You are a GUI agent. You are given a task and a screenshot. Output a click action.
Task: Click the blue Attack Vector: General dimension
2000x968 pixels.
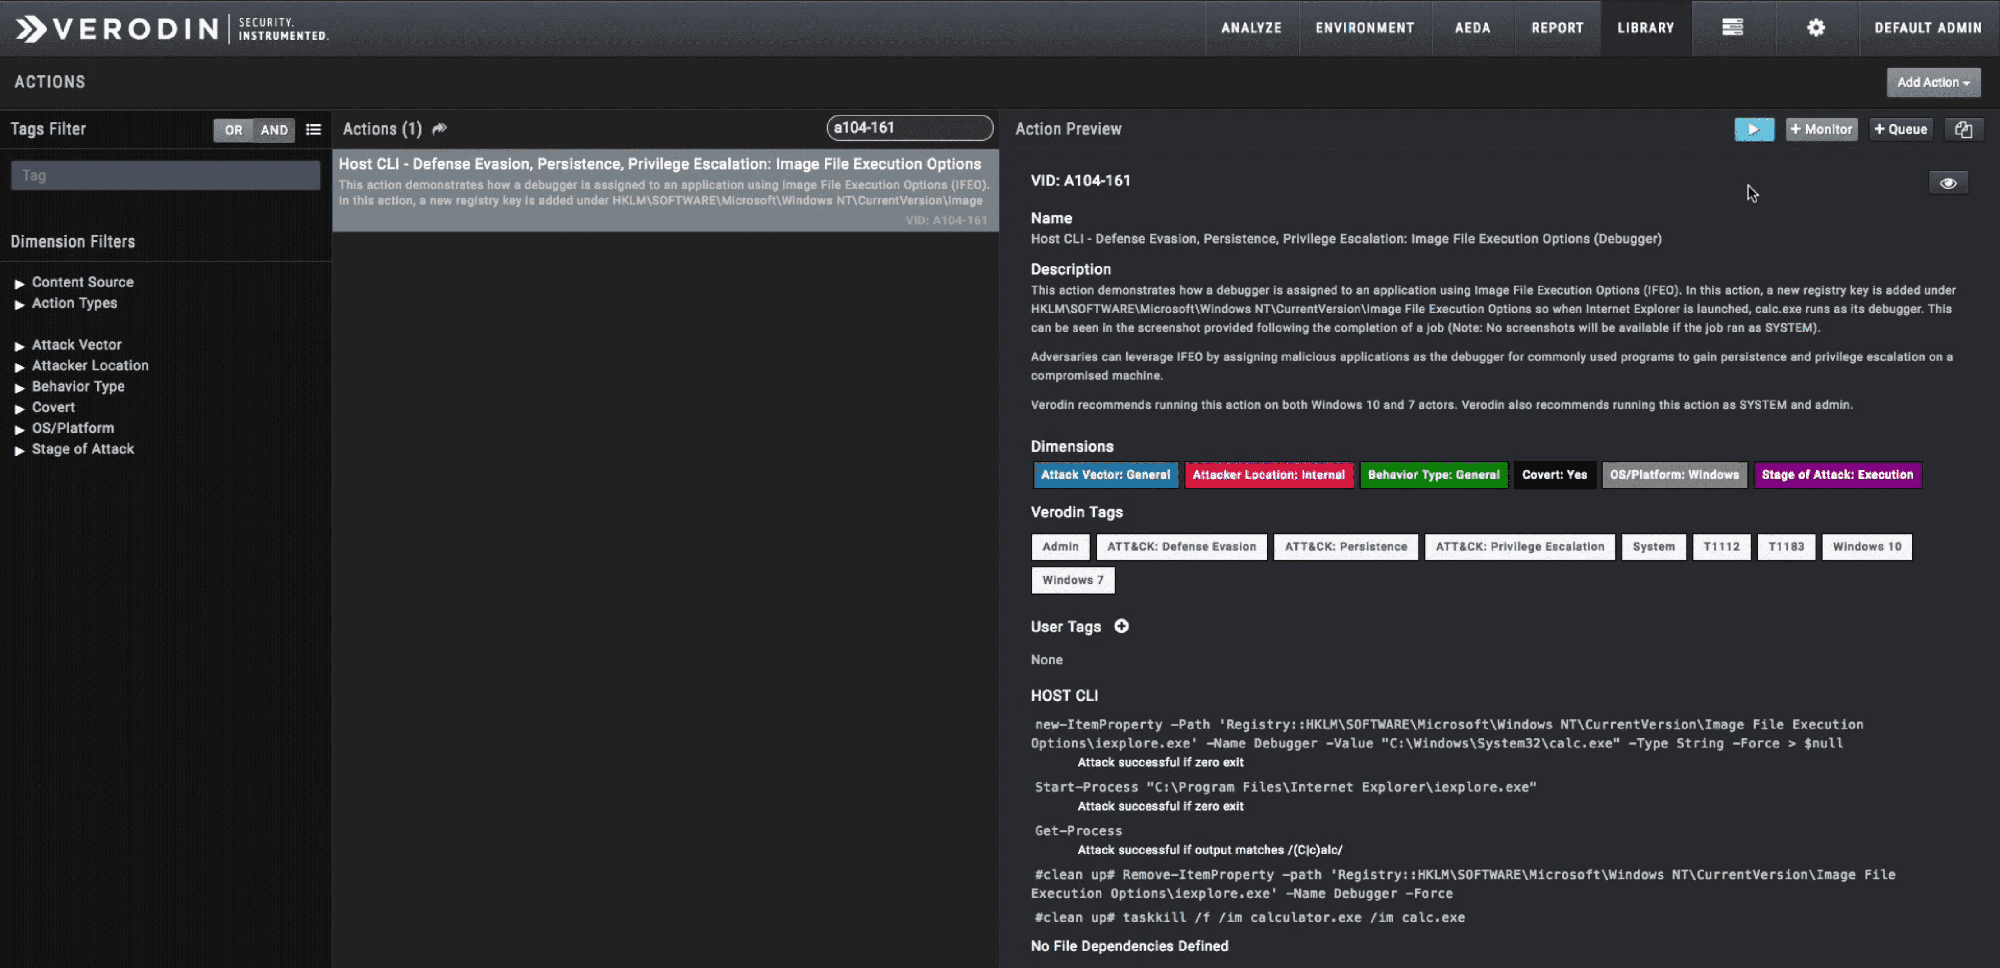tap(1105, 475)
